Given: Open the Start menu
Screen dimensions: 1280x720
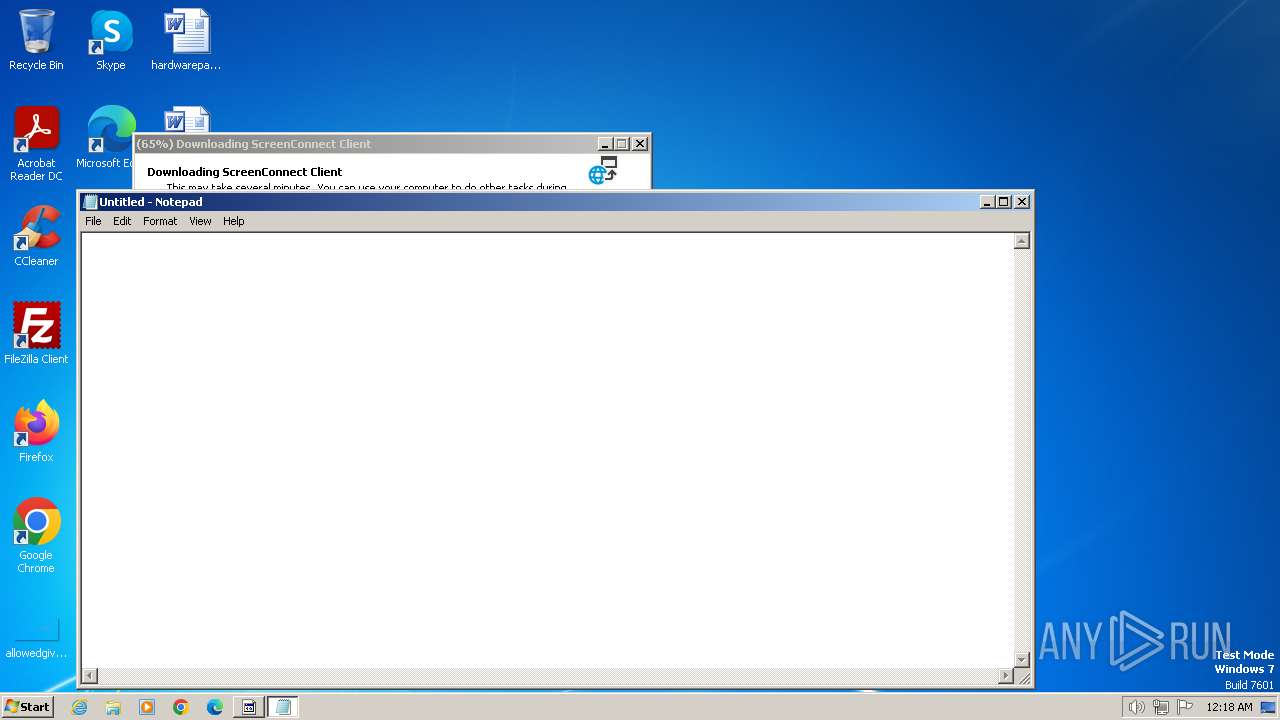Looking at the screenshot, I should pos(28,707).
